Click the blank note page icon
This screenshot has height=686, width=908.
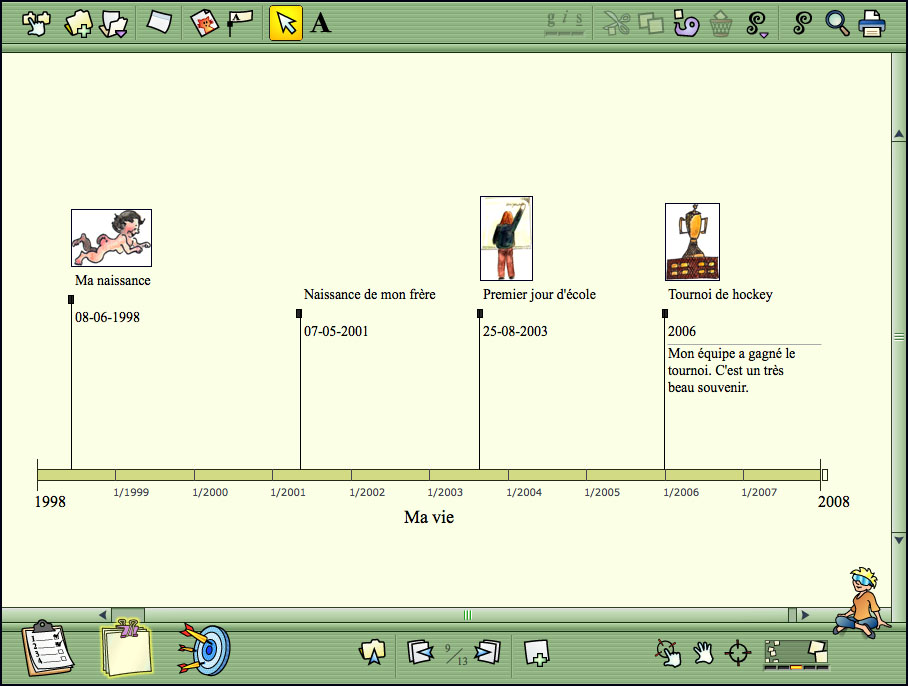tap(159, 23)
